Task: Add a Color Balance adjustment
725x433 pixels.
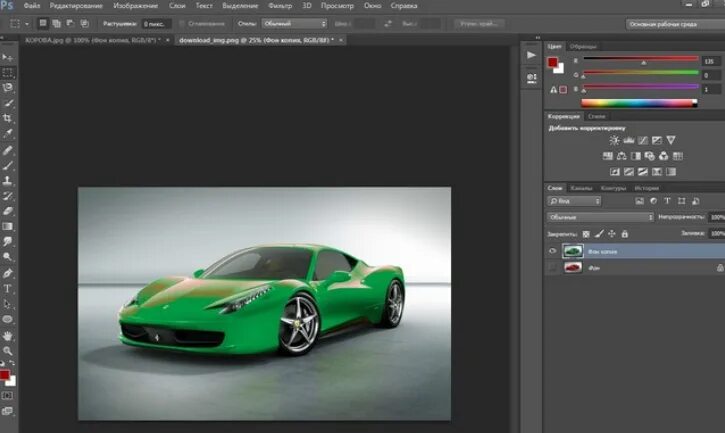Action: pyautogui.click(x=622, y=156)
